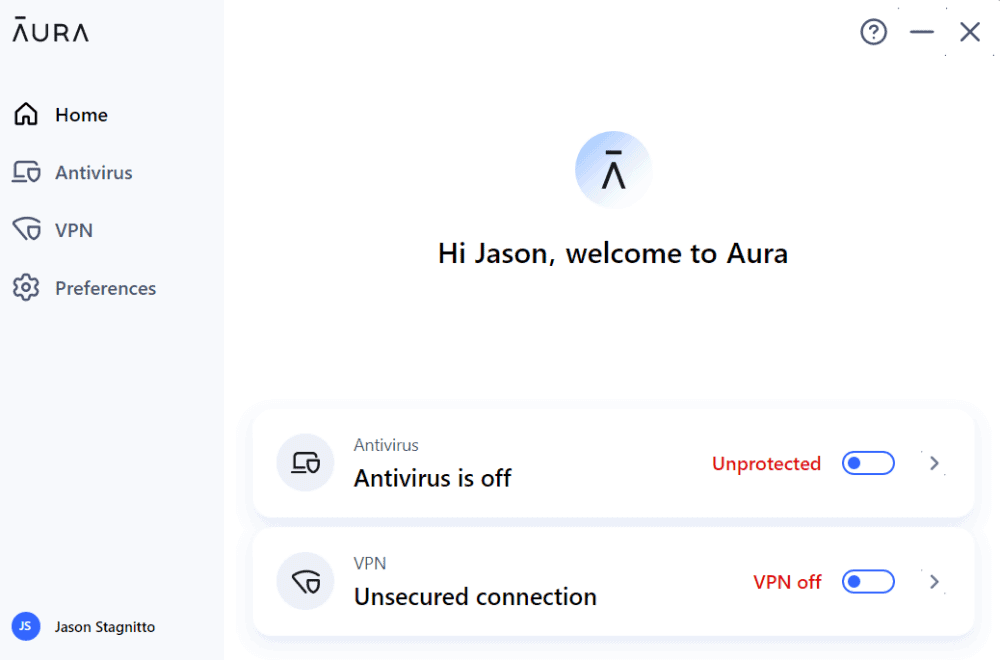This screenshot has width=1000, height=660.
Task: Click the red VPN off status text
Action: [x=787, y=581]
